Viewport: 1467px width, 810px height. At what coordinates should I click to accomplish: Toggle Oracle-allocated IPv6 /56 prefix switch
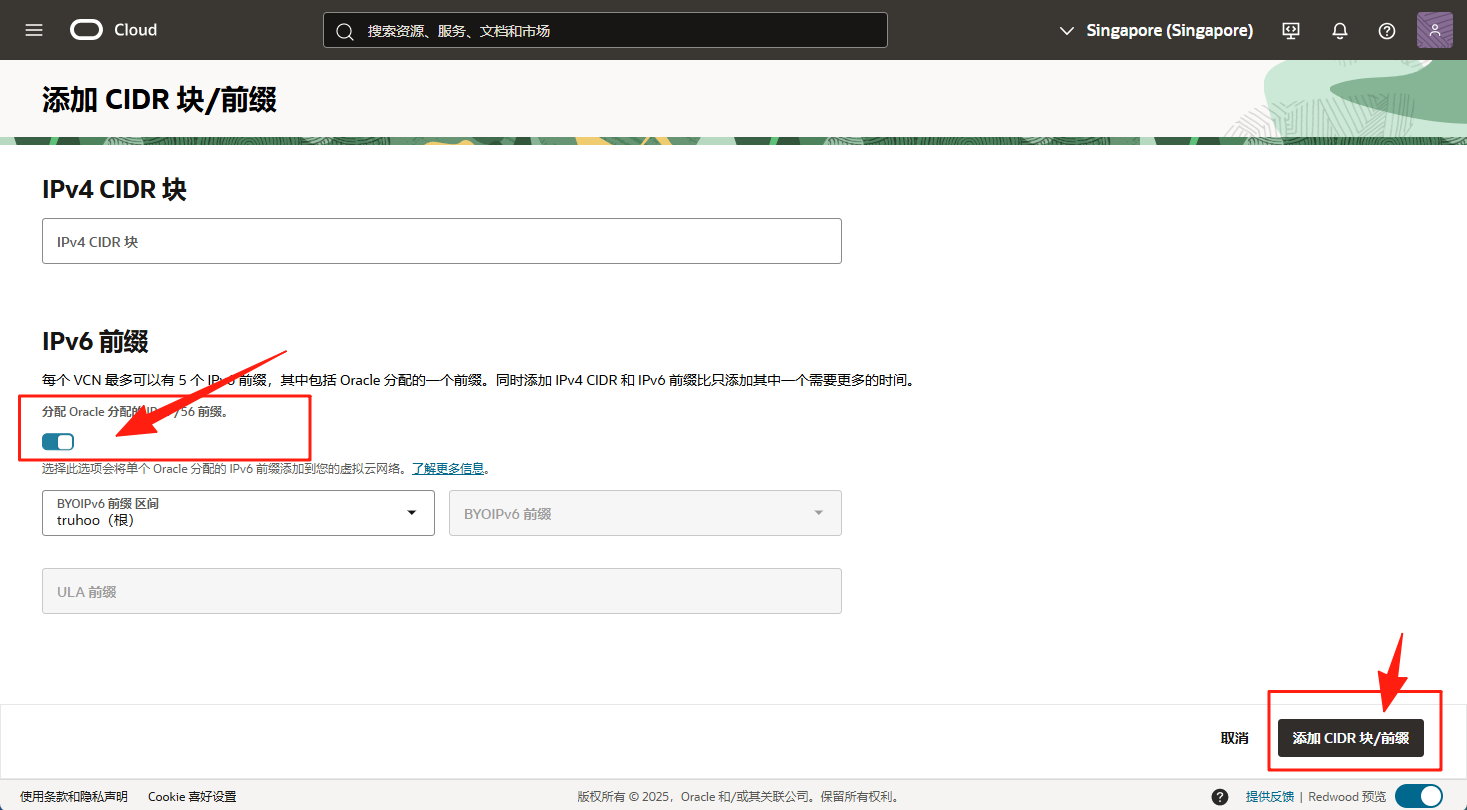58,441
